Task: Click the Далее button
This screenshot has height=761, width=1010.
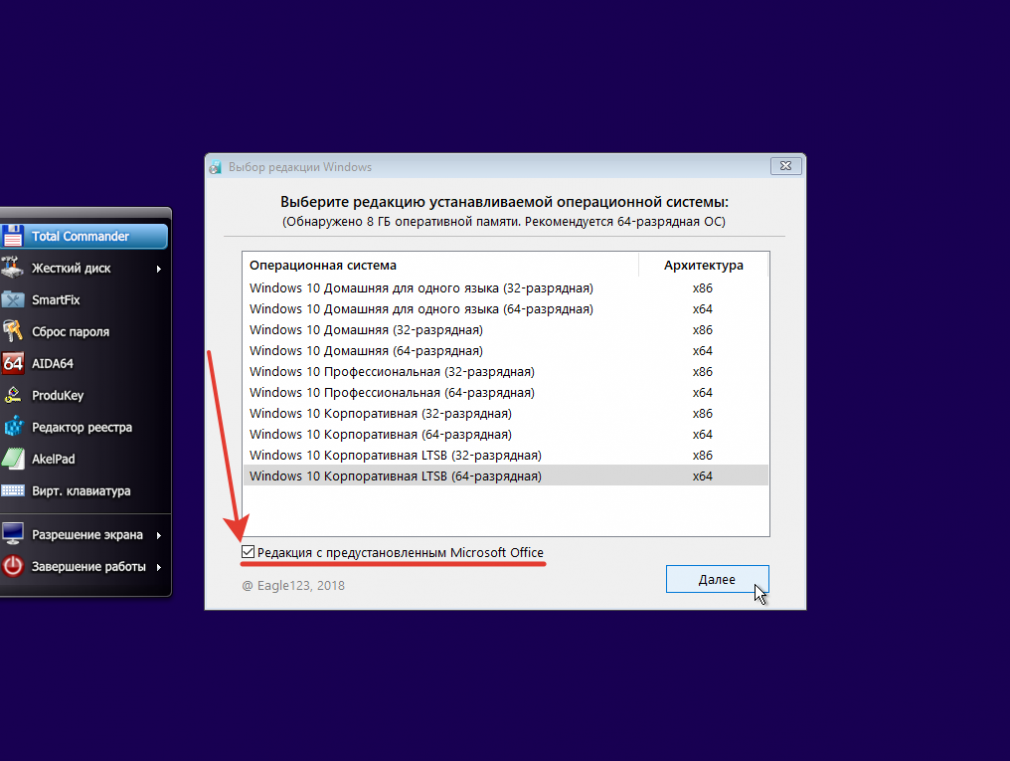Action: click(717, 579)
